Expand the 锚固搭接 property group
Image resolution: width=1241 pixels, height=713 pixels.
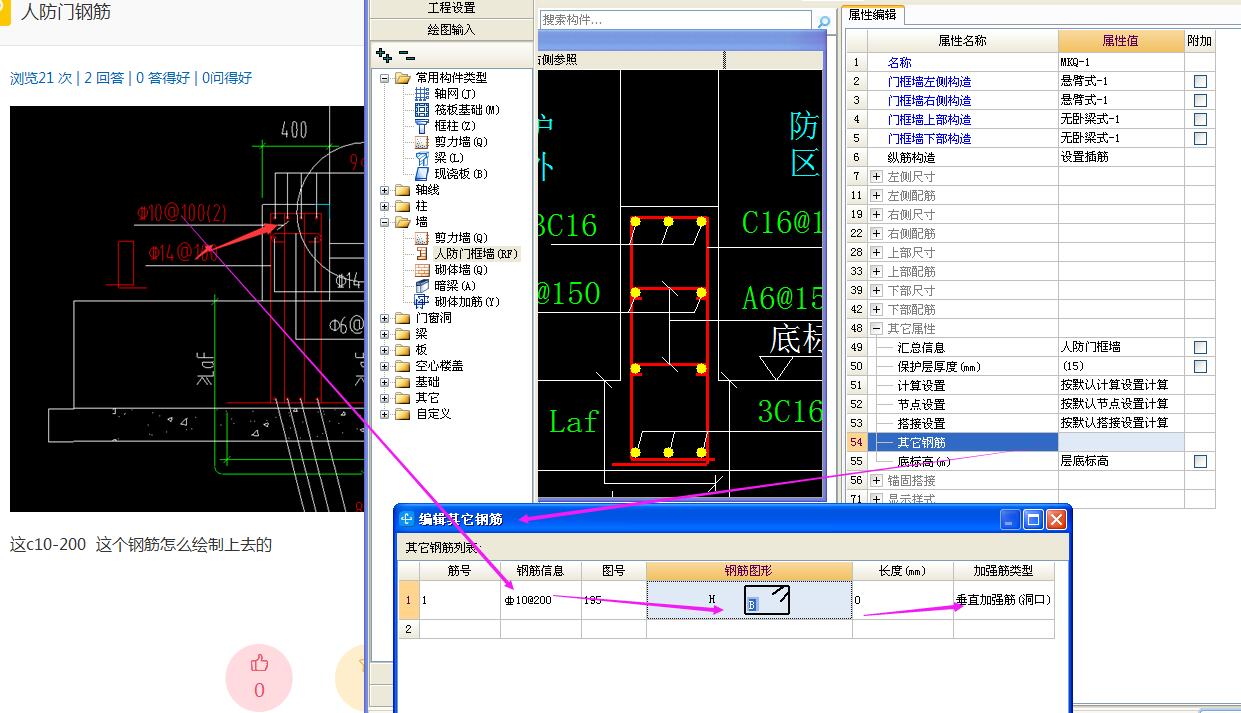point(876,480)
